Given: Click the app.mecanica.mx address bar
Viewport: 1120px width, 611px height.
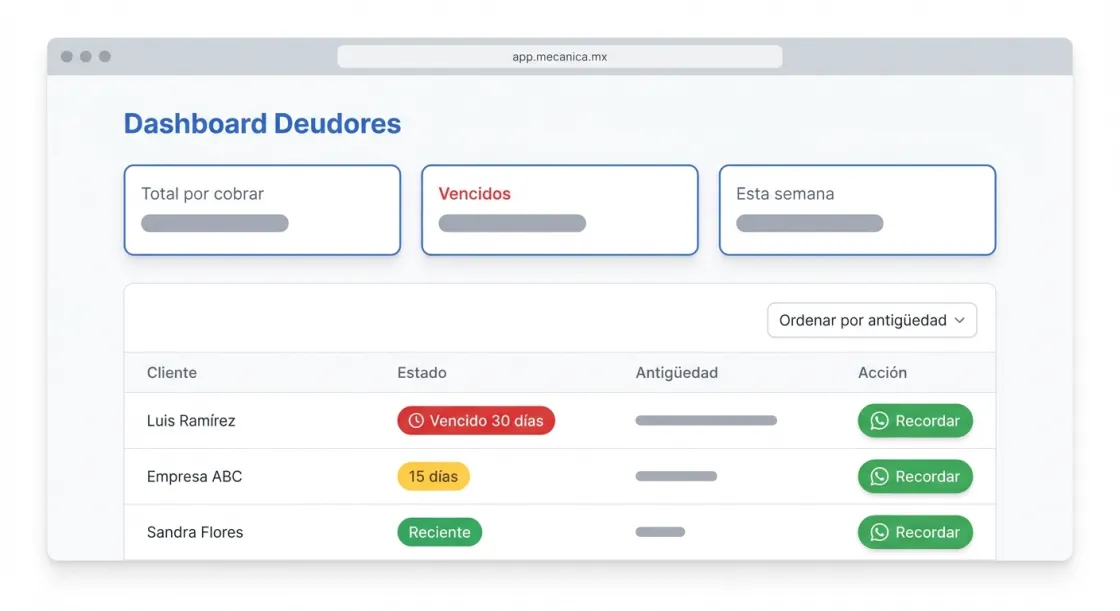Looking at the screenshot, I should 560,56.
